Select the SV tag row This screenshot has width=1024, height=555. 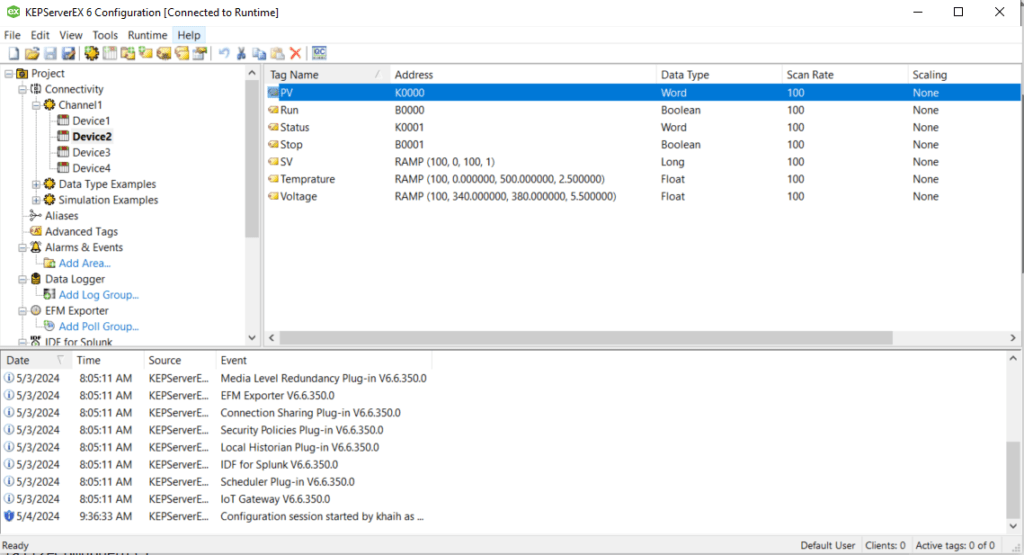coord(643,162)
